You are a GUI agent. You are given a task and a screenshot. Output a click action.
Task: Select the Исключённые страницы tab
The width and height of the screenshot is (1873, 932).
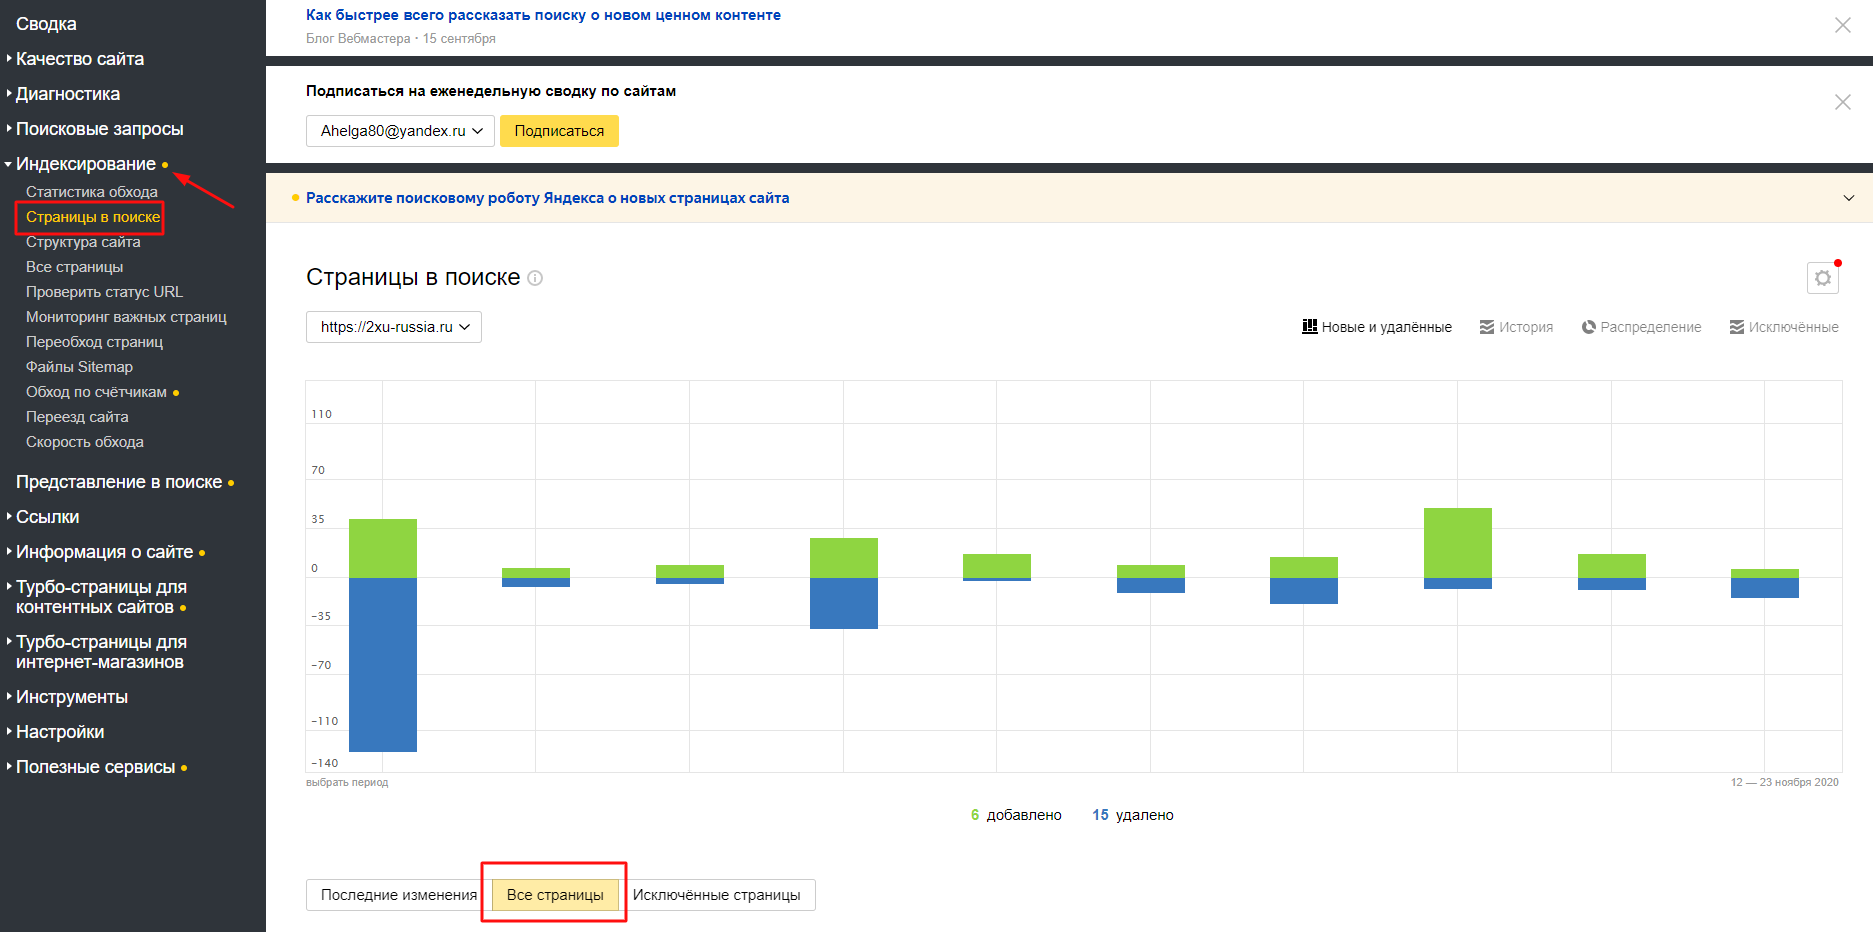(717, 895)
